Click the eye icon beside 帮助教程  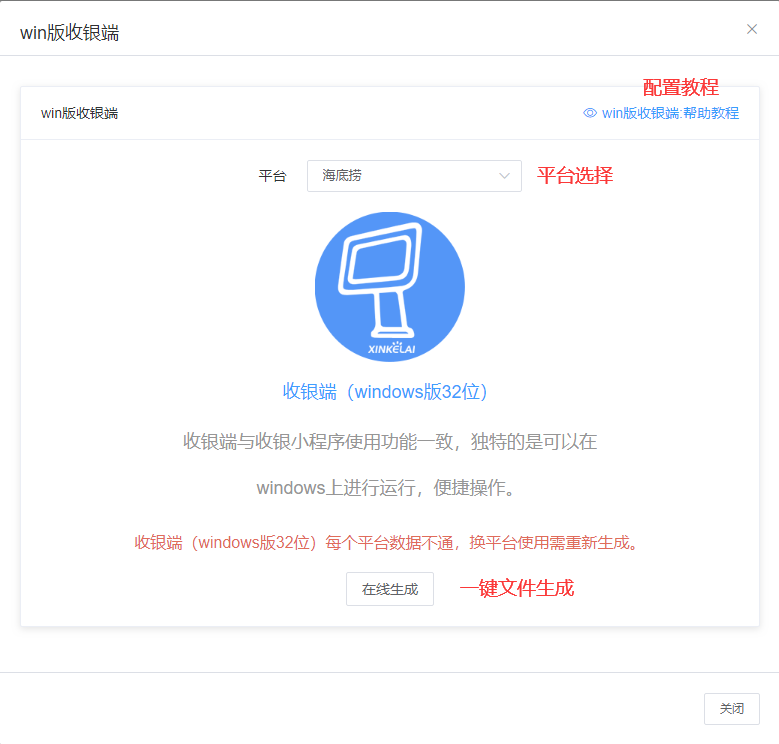pyautogui.click(x=590, y=113)
